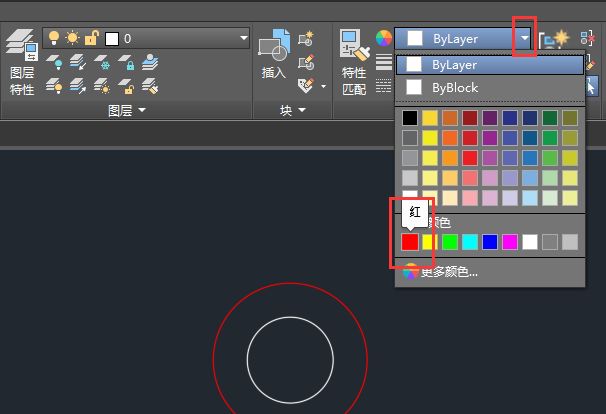Expand the 图层 panel title arrow
The height and width of the screenshot is (414, 606).
[x=142, y=110]
